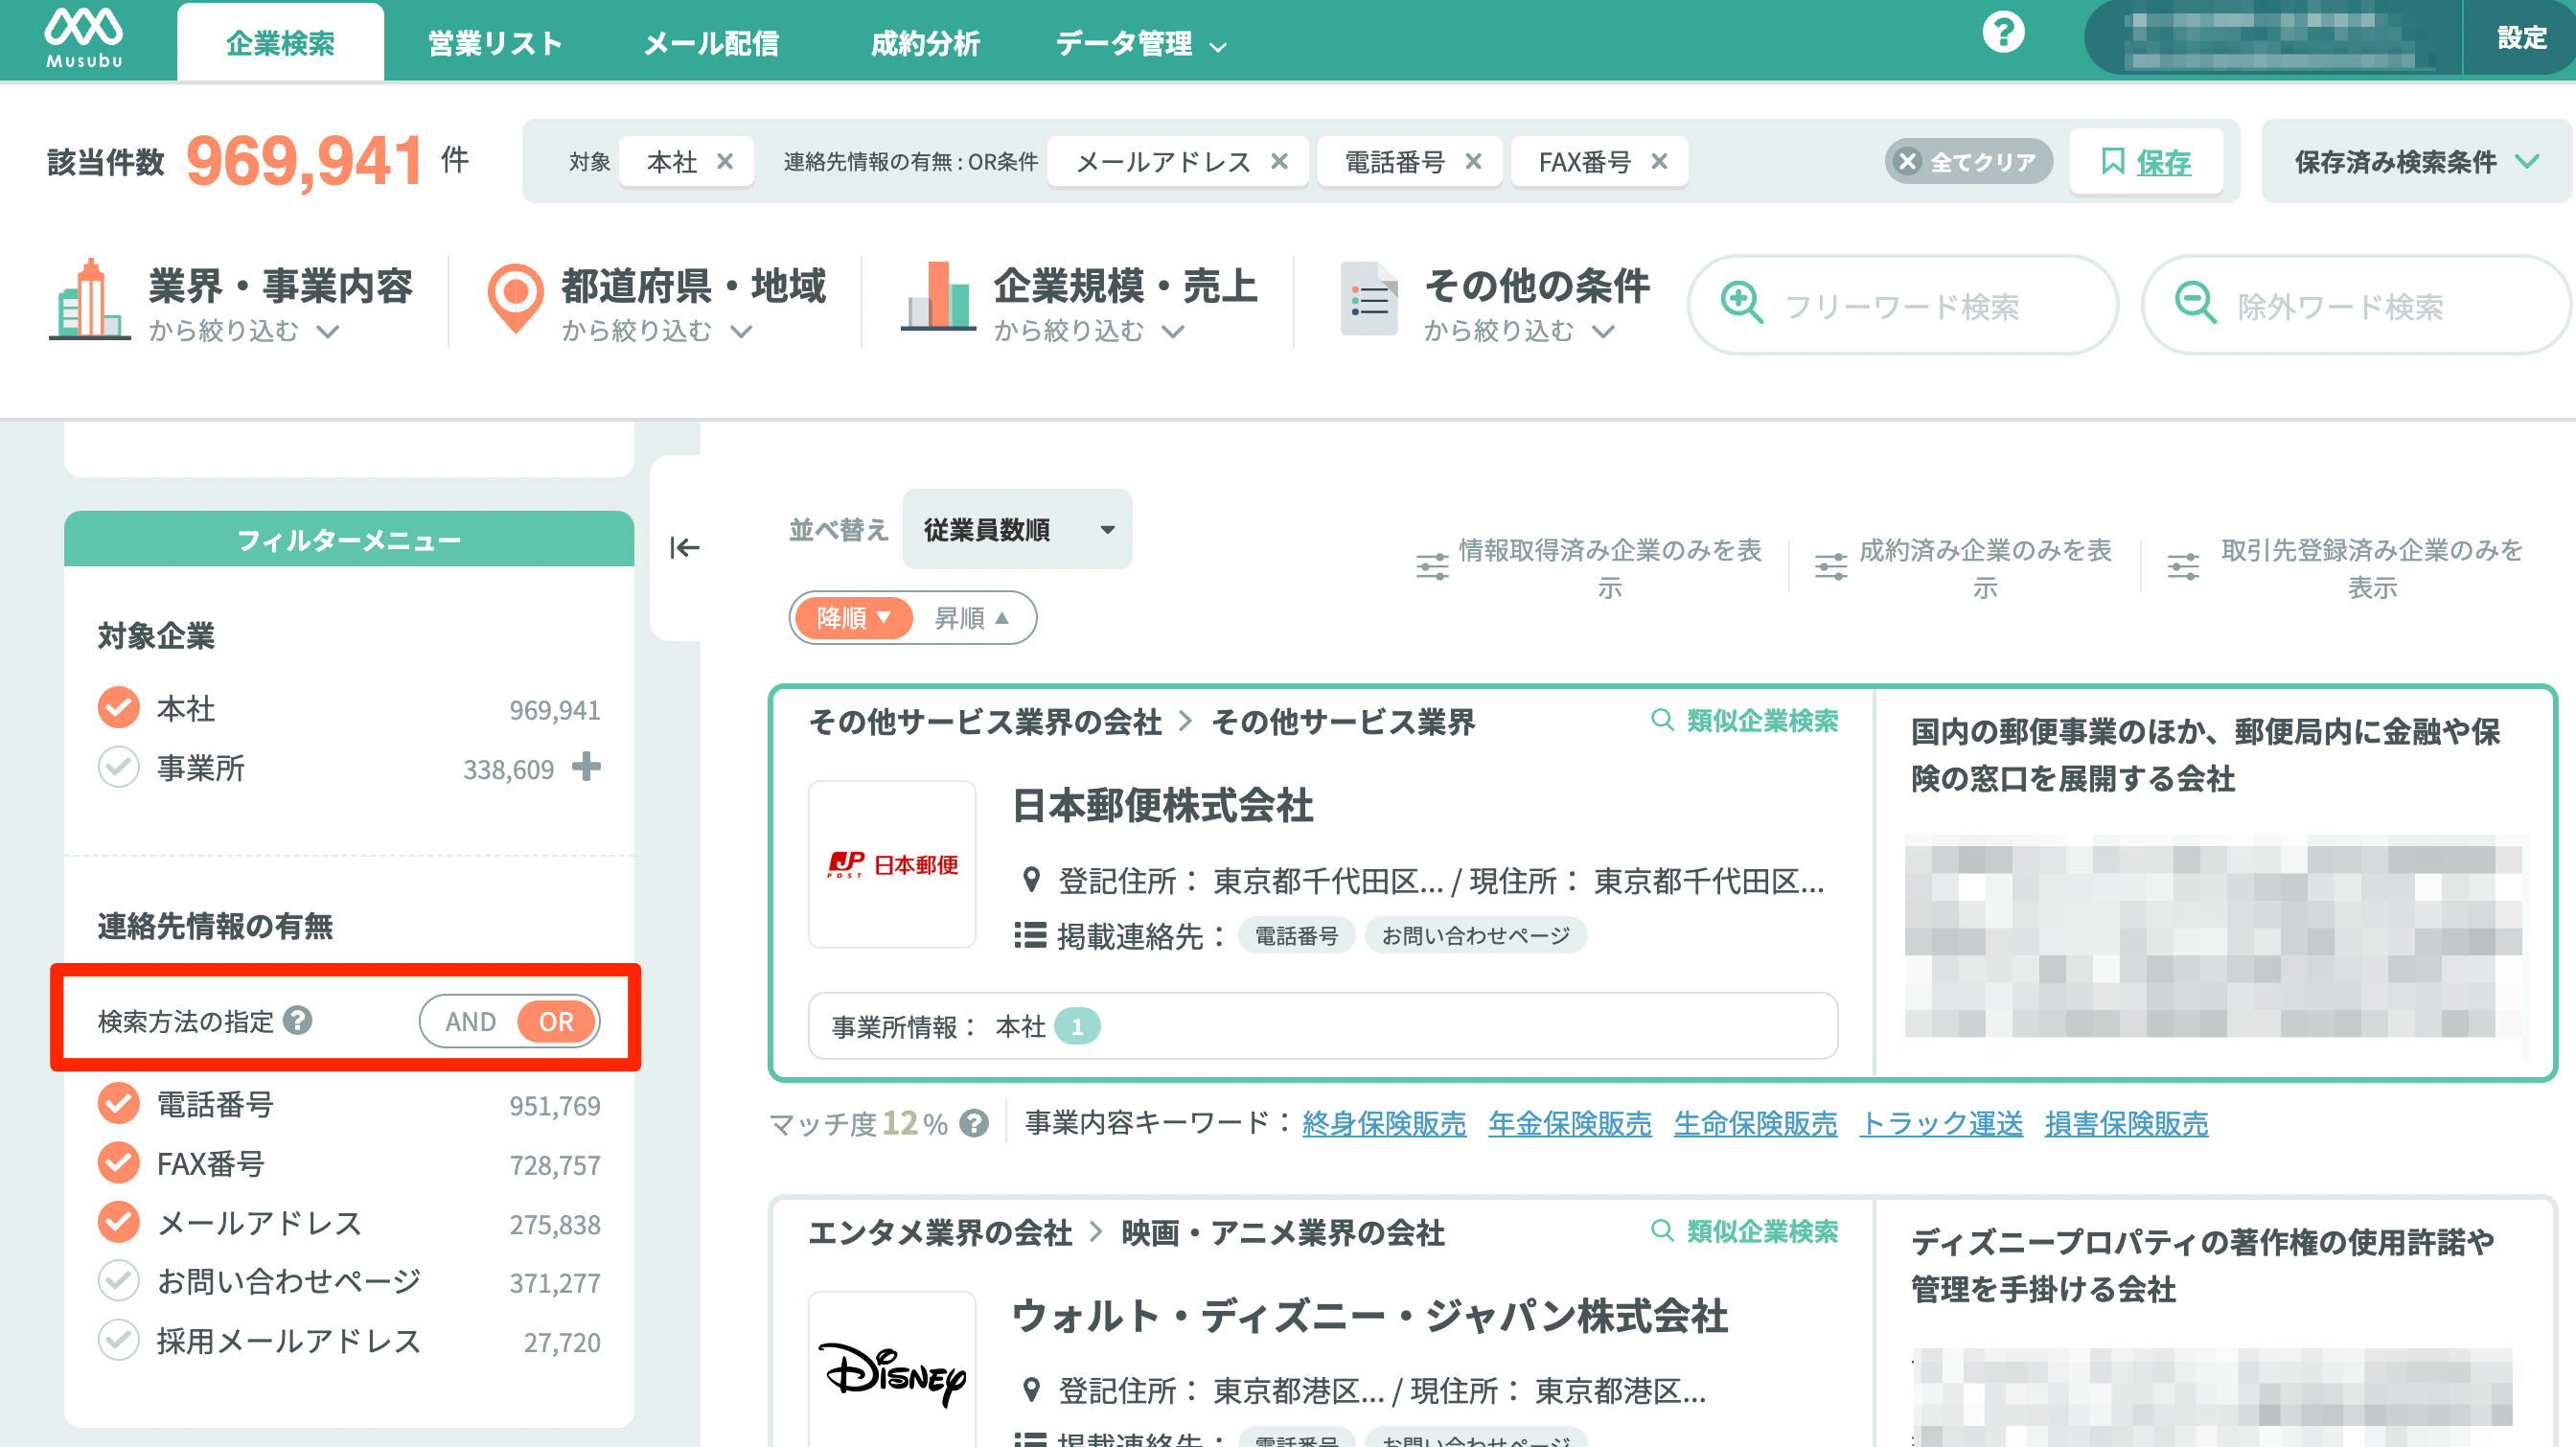This screenshot has width=2576, height=1447.
Task: Click the 終身保険販売 keyword link
Action: [x=1384, y=1124]
